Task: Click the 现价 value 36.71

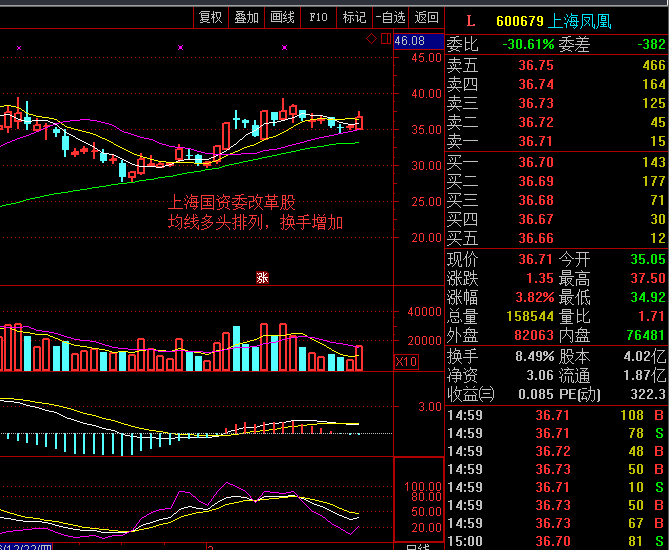Action: (x=535, y=259)
